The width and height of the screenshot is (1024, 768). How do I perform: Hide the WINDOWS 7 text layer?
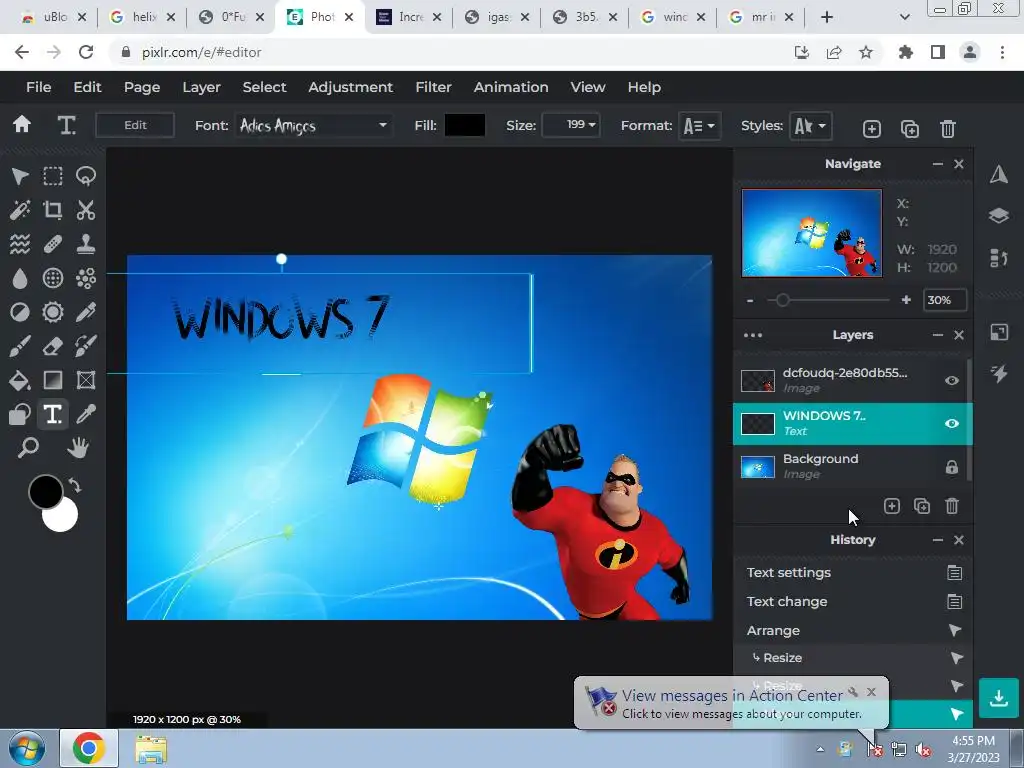click(952, 424)
